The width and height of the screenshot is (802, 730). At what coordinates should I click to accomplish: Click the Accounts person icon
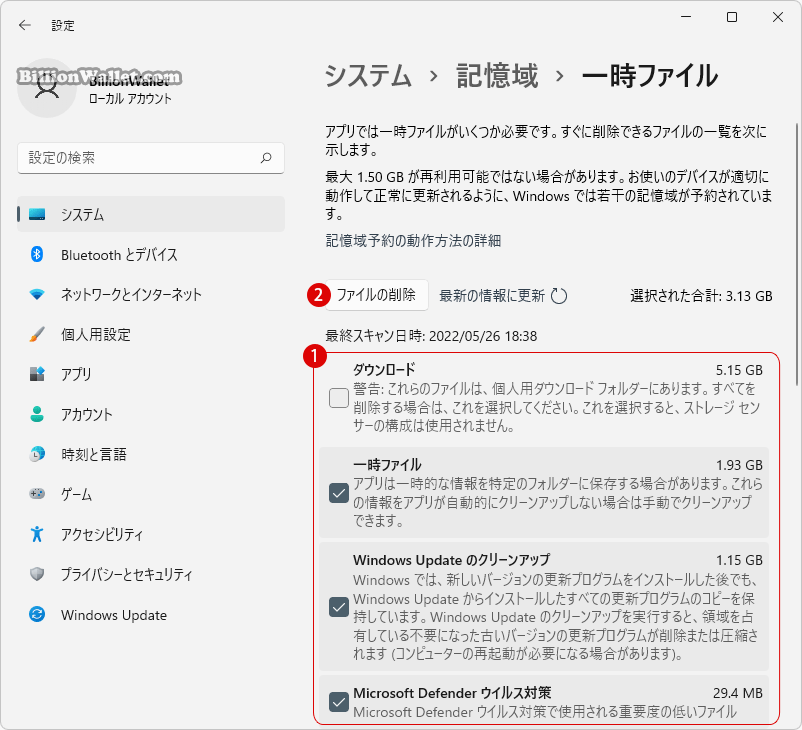coord(37,414)
